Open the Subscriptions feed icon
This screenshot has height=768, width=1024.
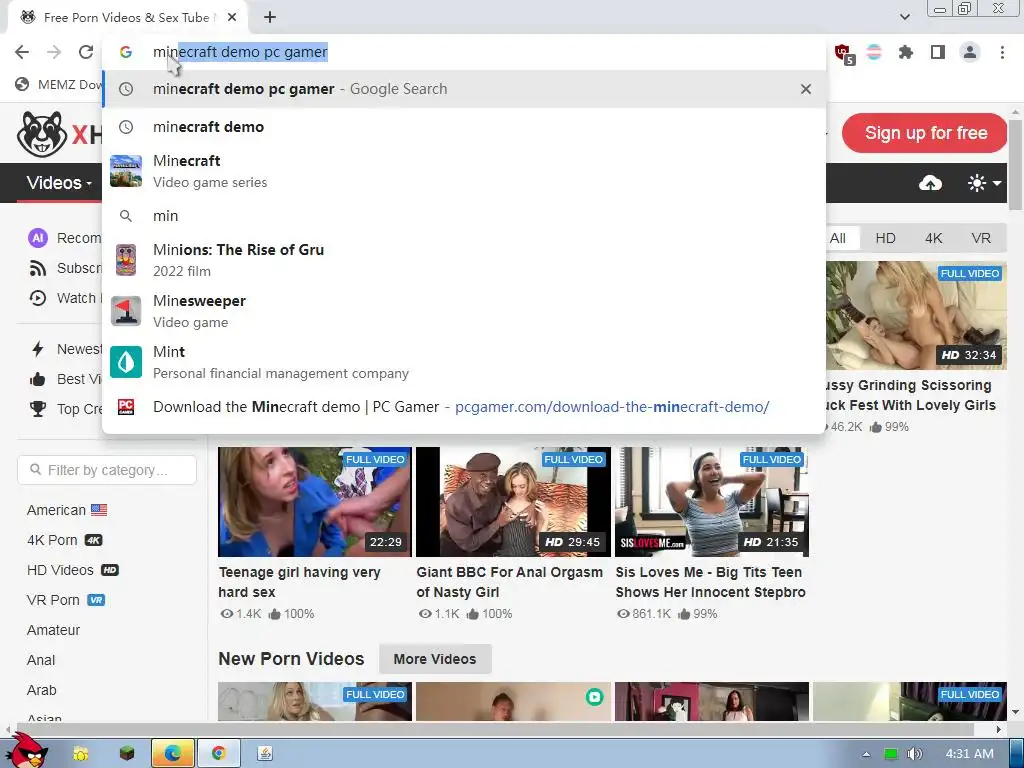click(38, 268)
